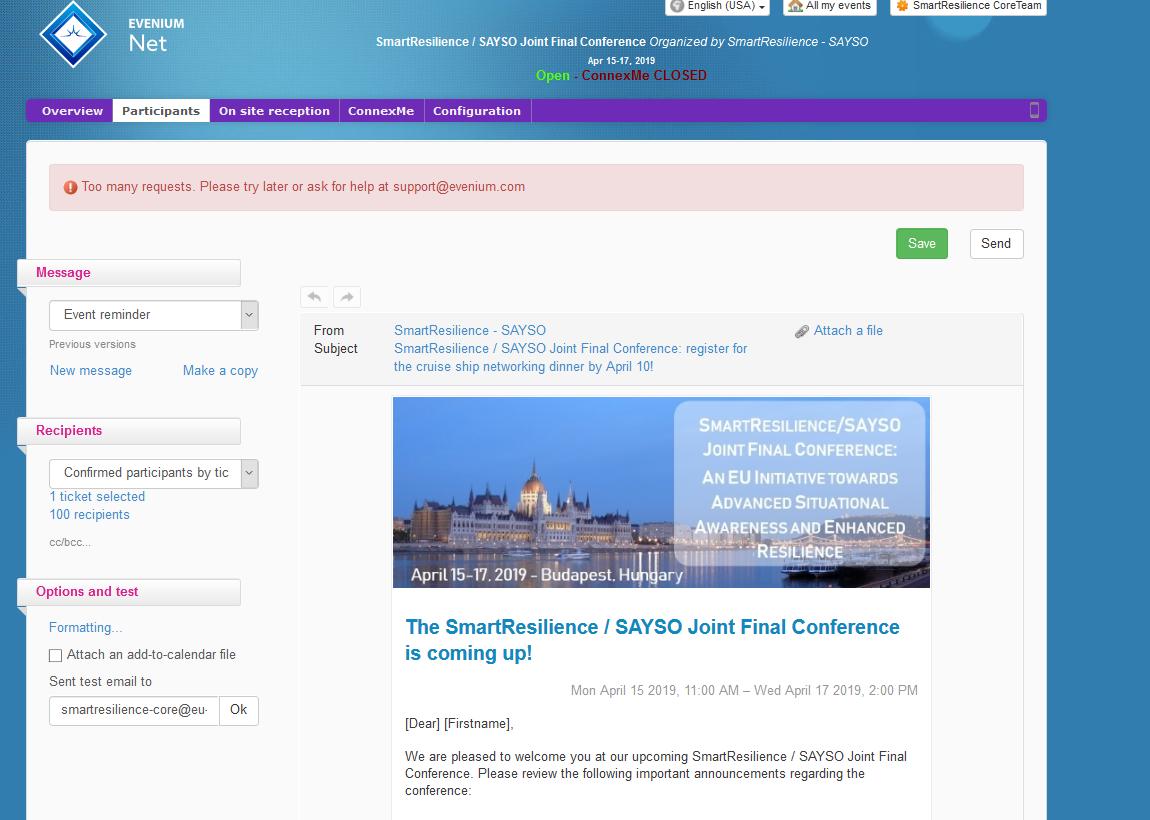Edit the email subject line text
This screenshot has height=820, width=1150.
[x=570, y=358]
